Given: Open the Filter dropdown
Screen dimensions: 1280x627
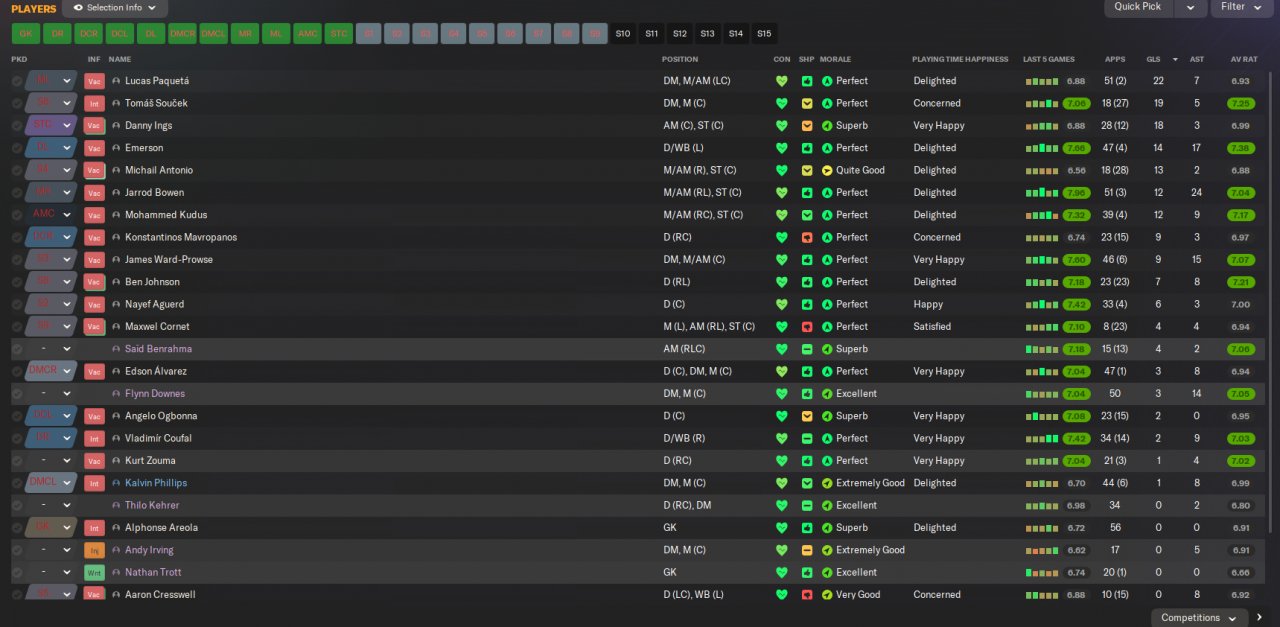Looking at the screenshot, I should point(1241,7).
